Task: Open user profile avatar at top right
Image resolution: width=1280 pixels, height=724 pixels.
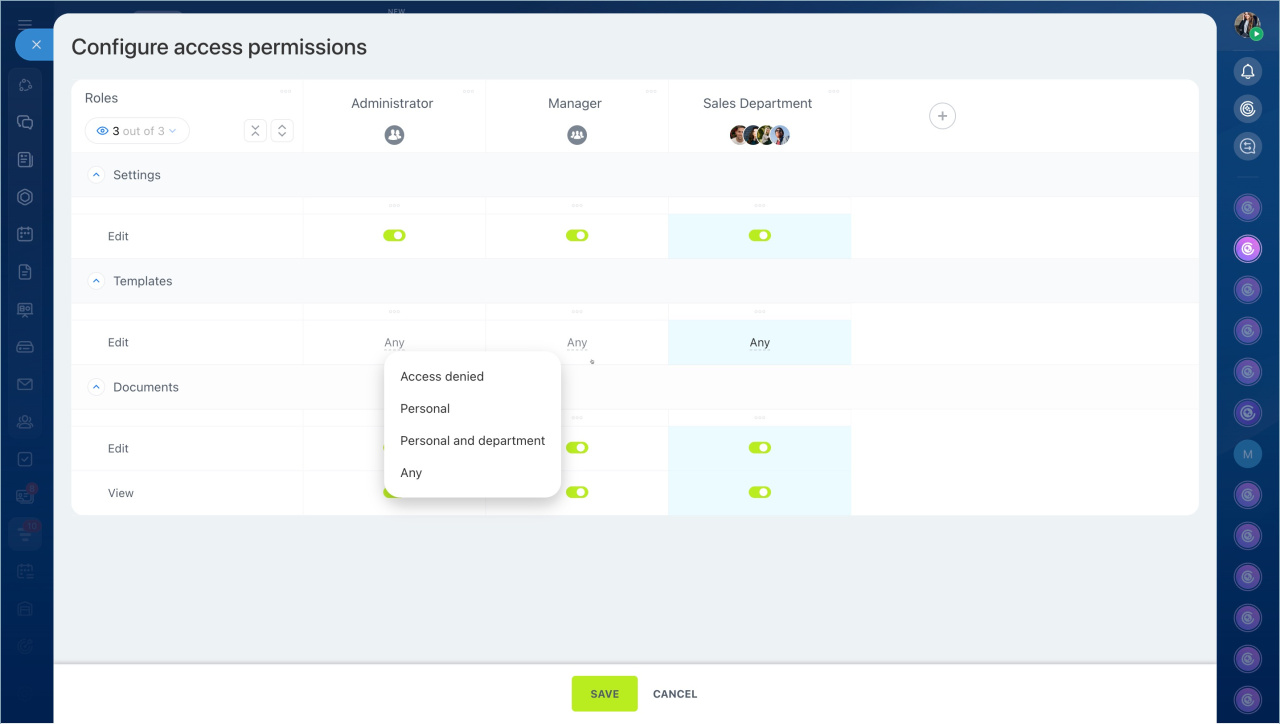Action: pyautogui.click(x=1247, y=26)
